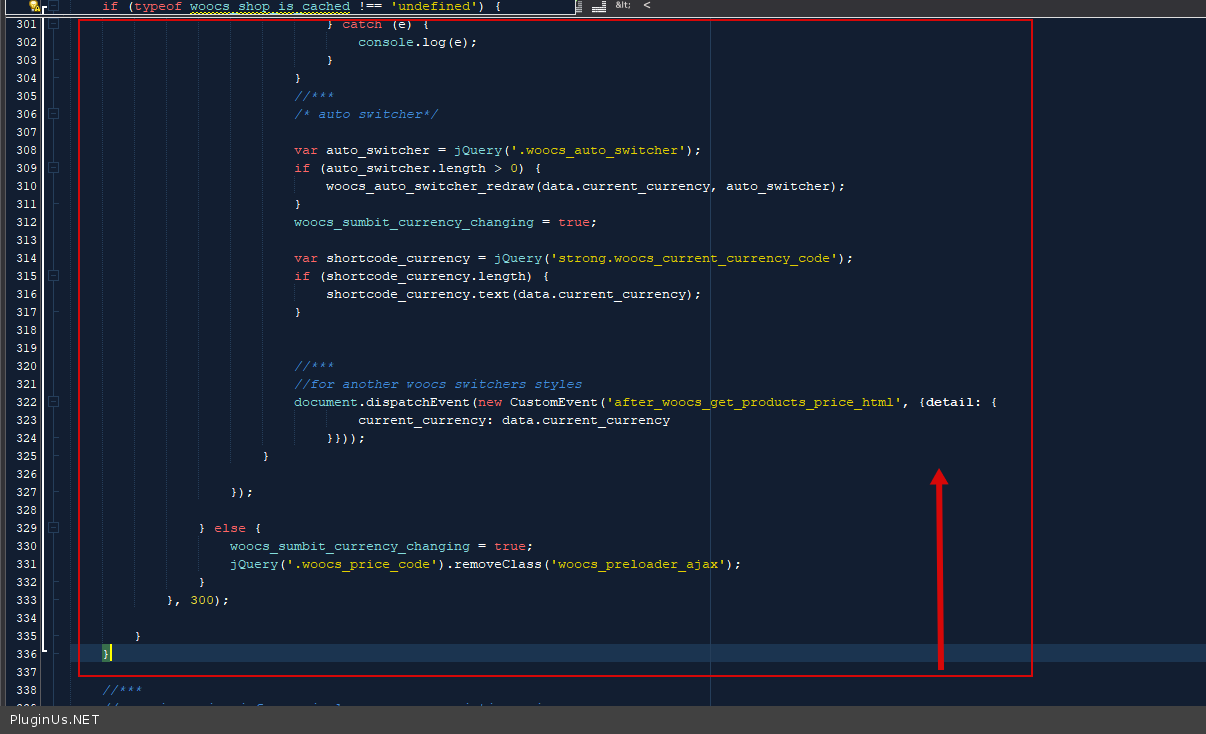Click the bar-chart icon right of the sticky header
The width and height of the screenshot is (1206, 734).
pos(598,6)
